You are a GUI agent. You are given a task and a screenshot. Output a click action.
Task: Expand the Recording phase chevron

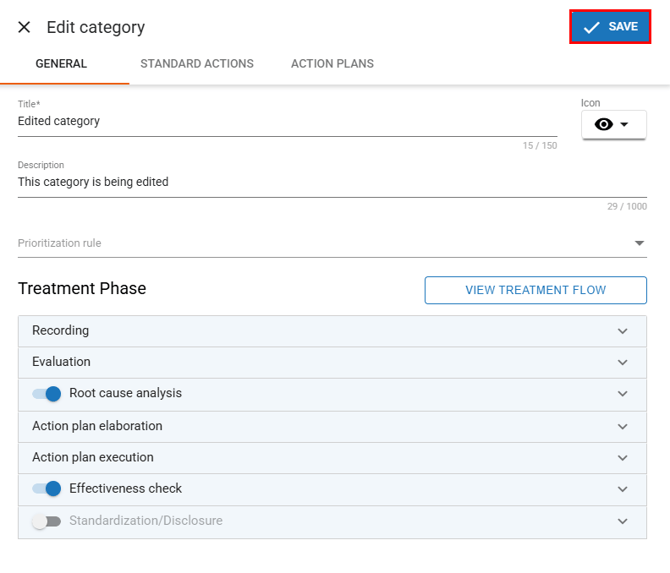click(x=622, y=331)
